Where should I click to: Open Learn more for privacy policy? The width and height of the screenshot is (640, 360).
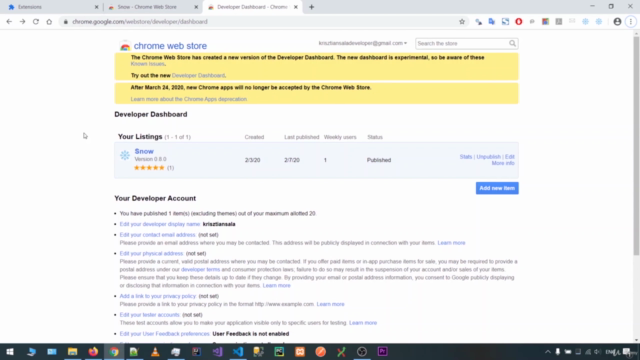tap(330, 304)
